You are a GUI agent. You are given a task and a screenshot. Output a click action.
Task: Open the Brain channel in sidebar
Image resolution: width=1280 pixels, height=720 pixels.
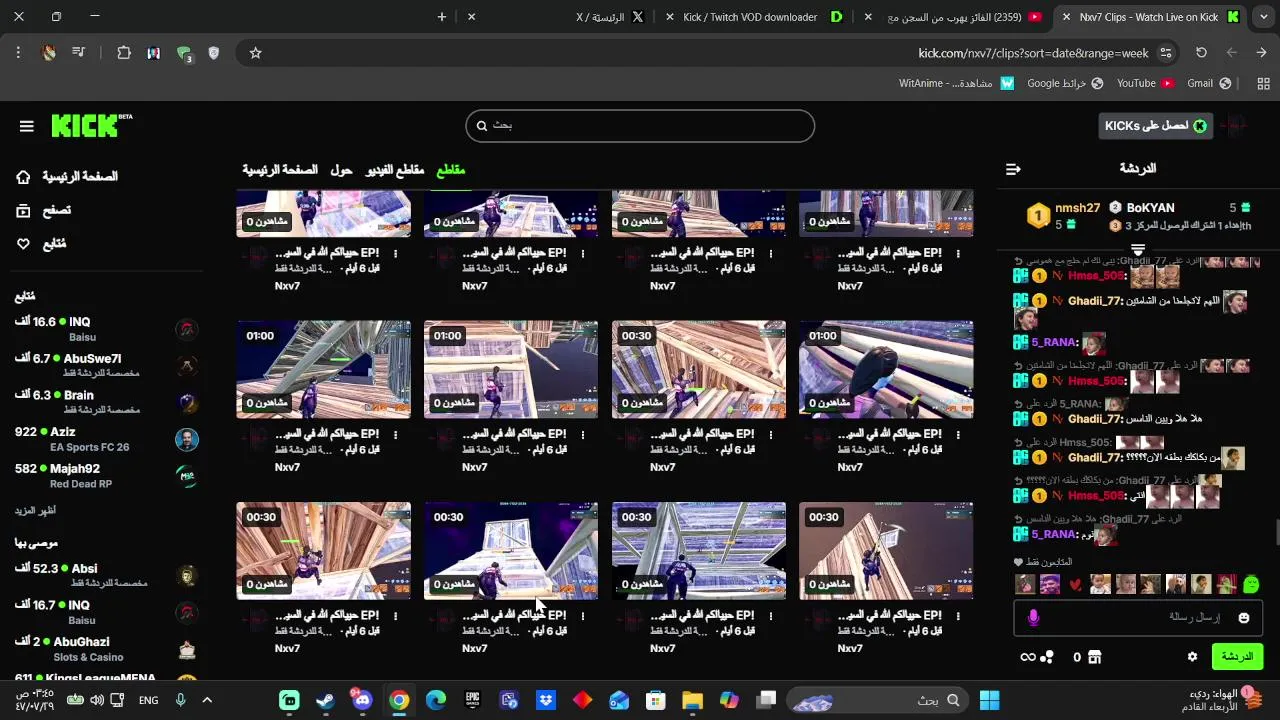[107, 402]
